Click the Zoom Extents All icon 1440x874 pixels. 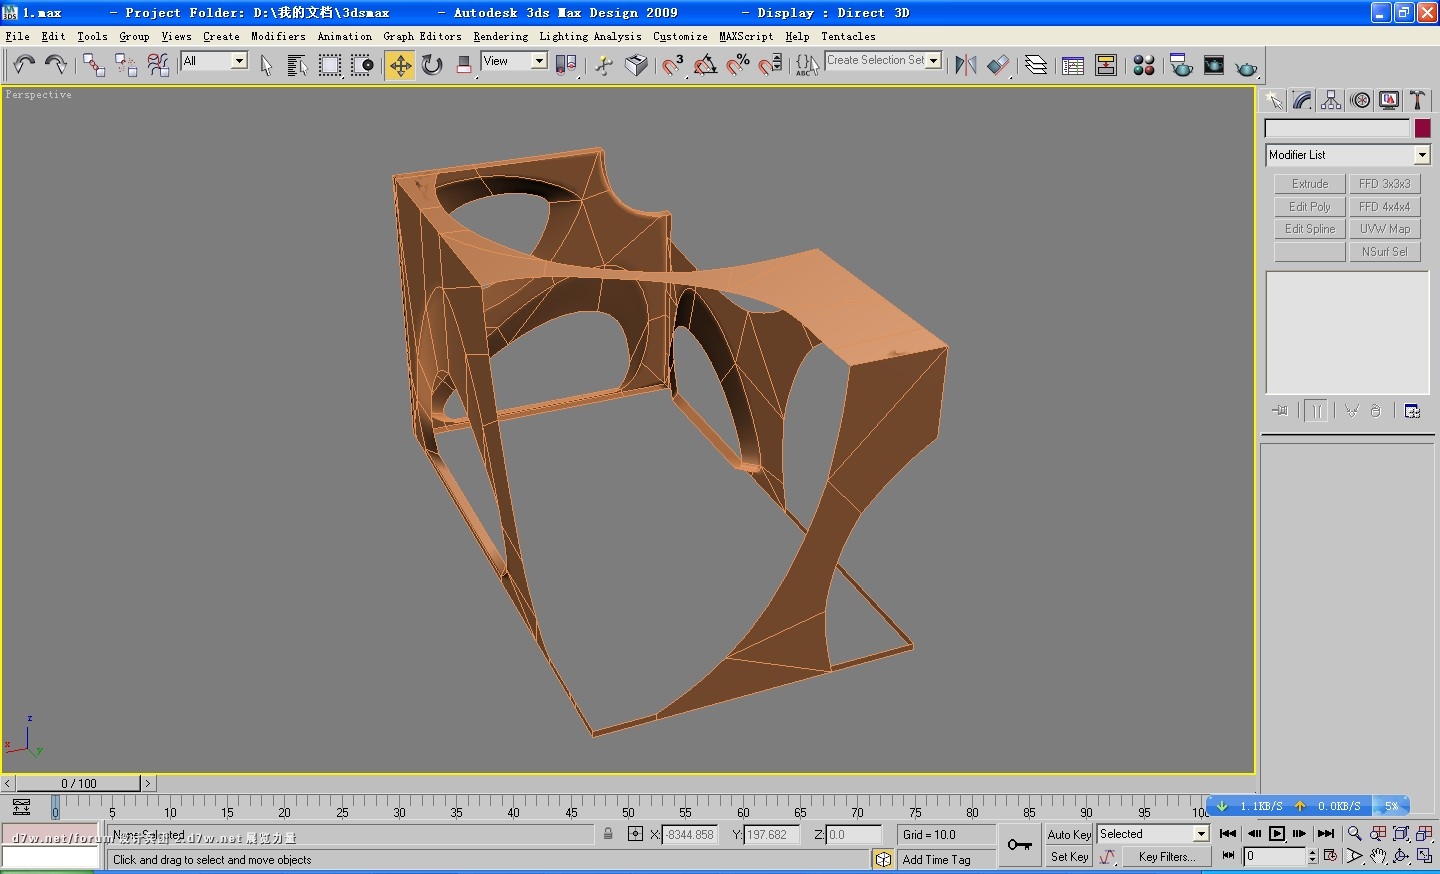coord(1425,833)
